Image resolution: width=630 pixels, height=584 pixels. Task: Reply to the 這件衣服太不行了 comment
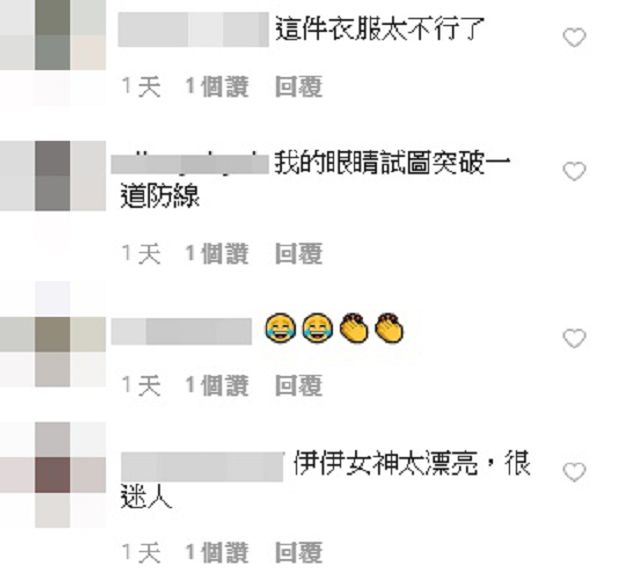(x=299, y=87)
